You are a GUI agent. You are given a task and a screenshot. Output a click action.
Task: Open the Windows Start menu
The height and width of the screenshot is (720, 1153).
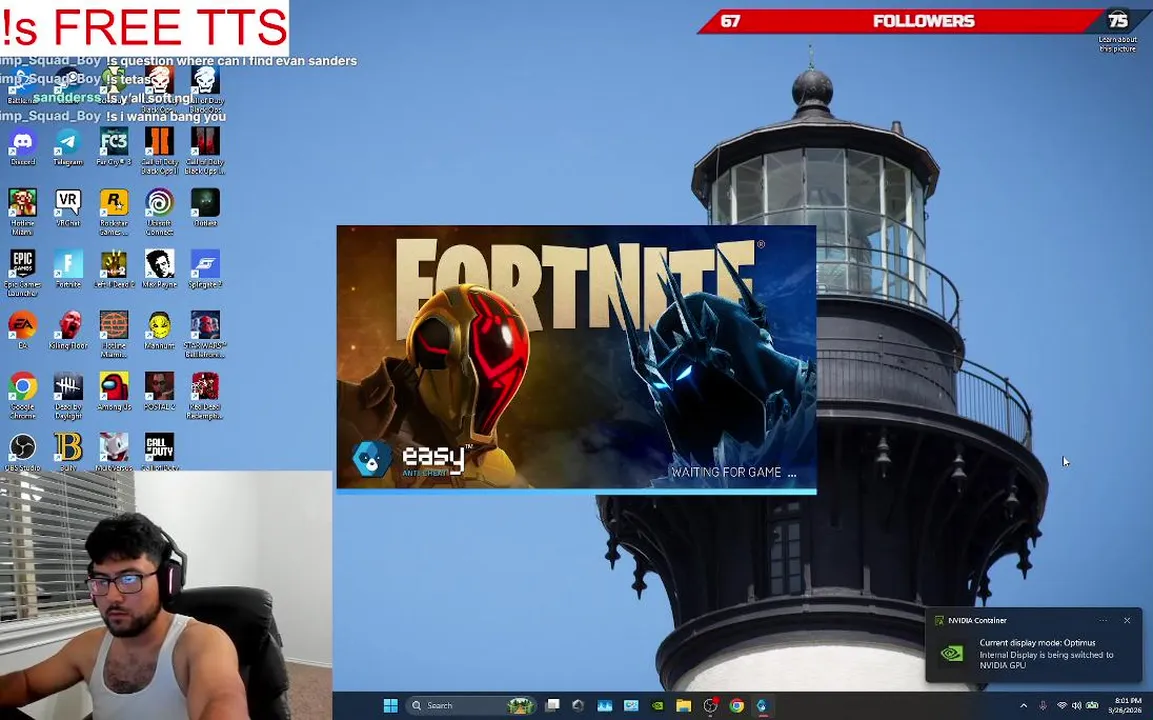pyautogui.click(x=390, y=705)
